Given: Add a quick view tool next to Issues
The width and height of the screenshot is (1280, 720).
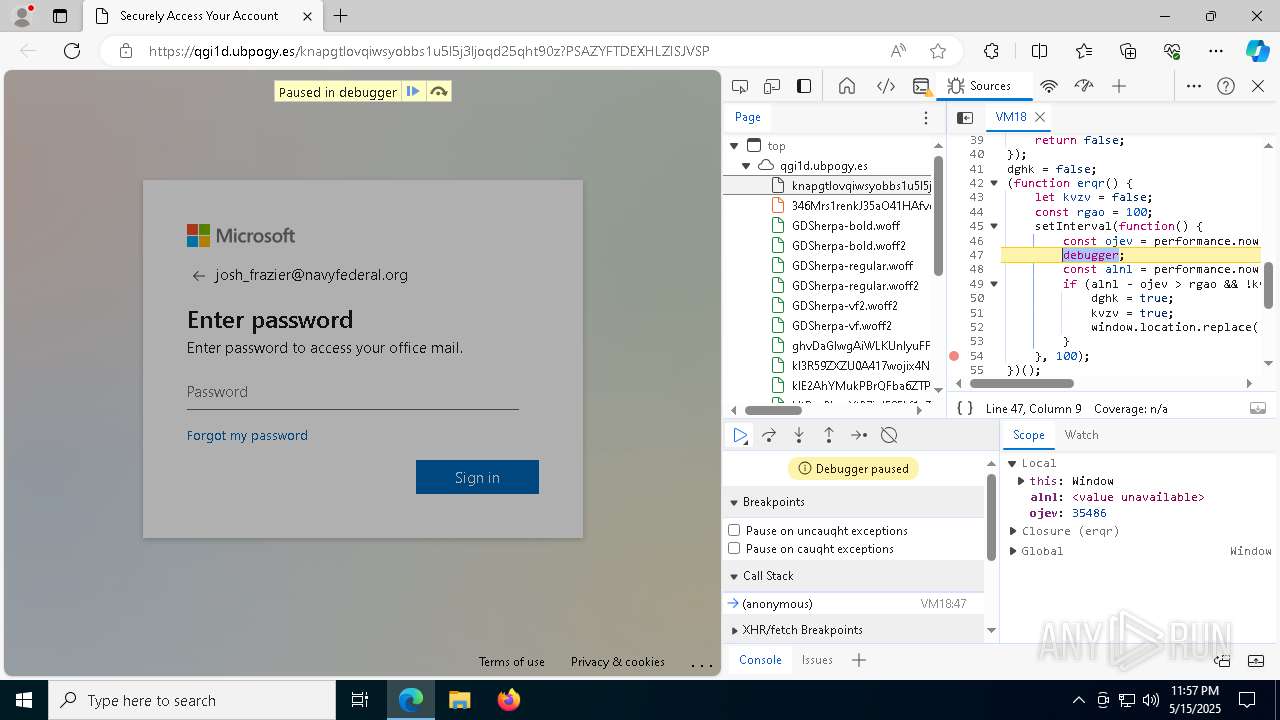Looking at the screenshot, I should click(x=859, y=660).
